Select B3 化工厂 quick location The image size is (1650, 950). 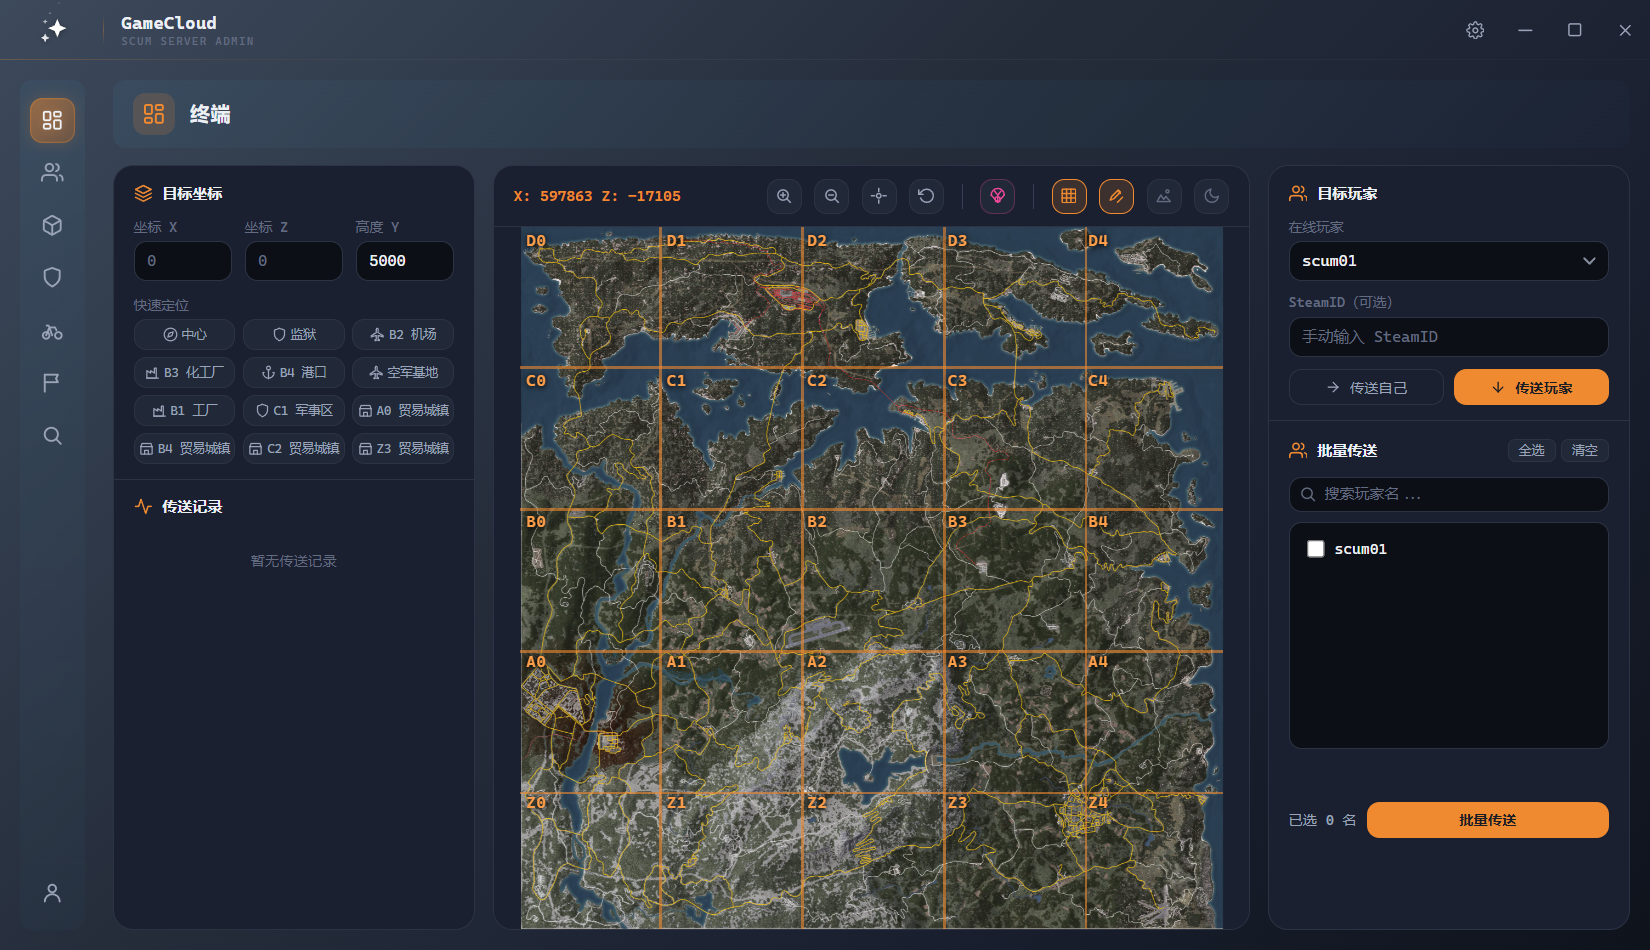coord(184,372)
